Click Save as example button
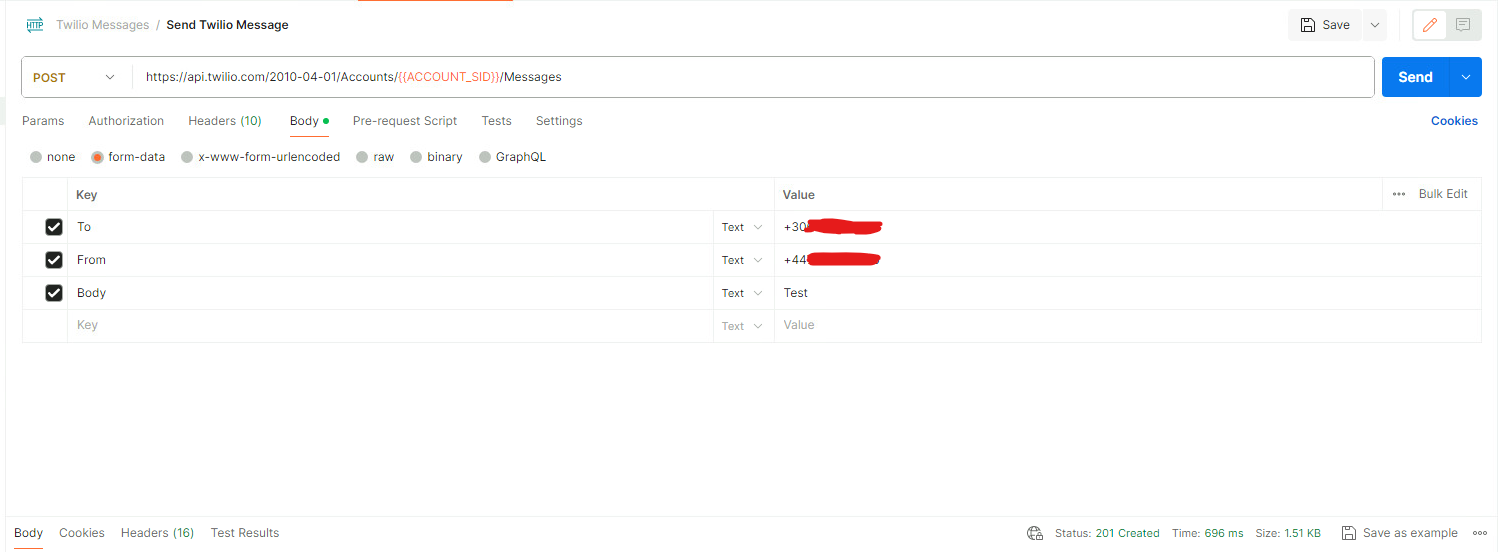 1399,533
